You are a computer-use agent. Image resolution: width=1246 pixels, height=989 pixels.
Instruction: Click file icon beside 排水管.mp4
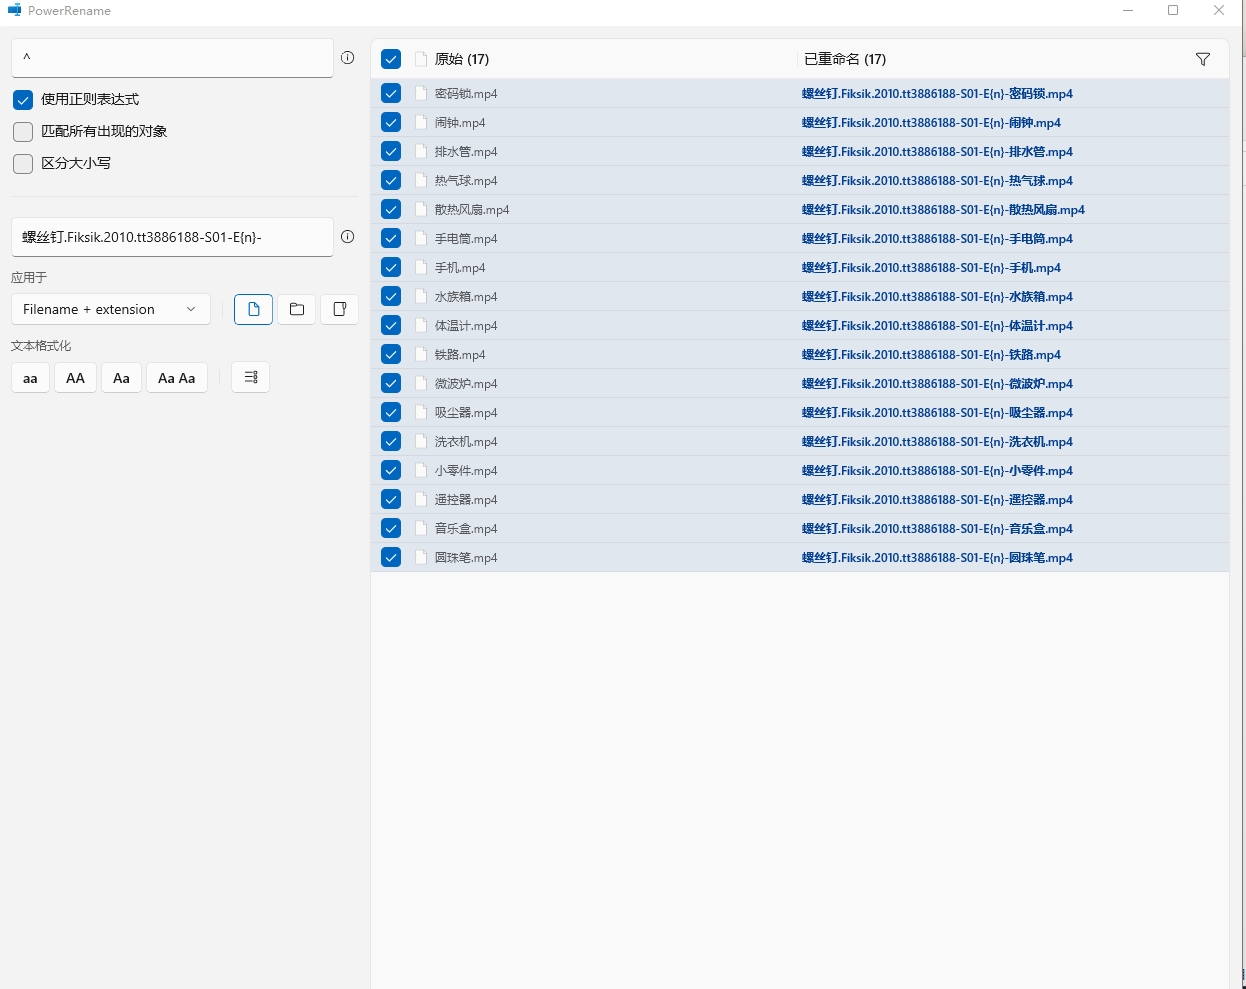421,151
